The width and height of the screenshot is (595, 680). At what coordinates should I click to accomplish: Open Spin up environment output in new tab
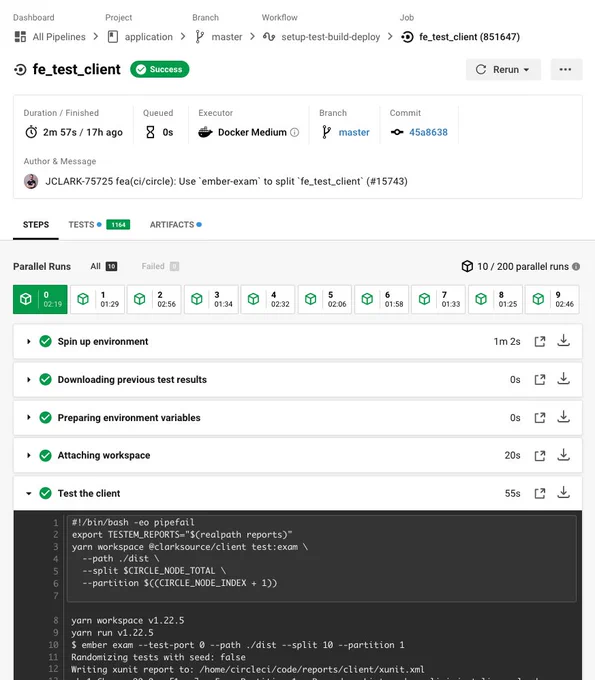[540, 342]
